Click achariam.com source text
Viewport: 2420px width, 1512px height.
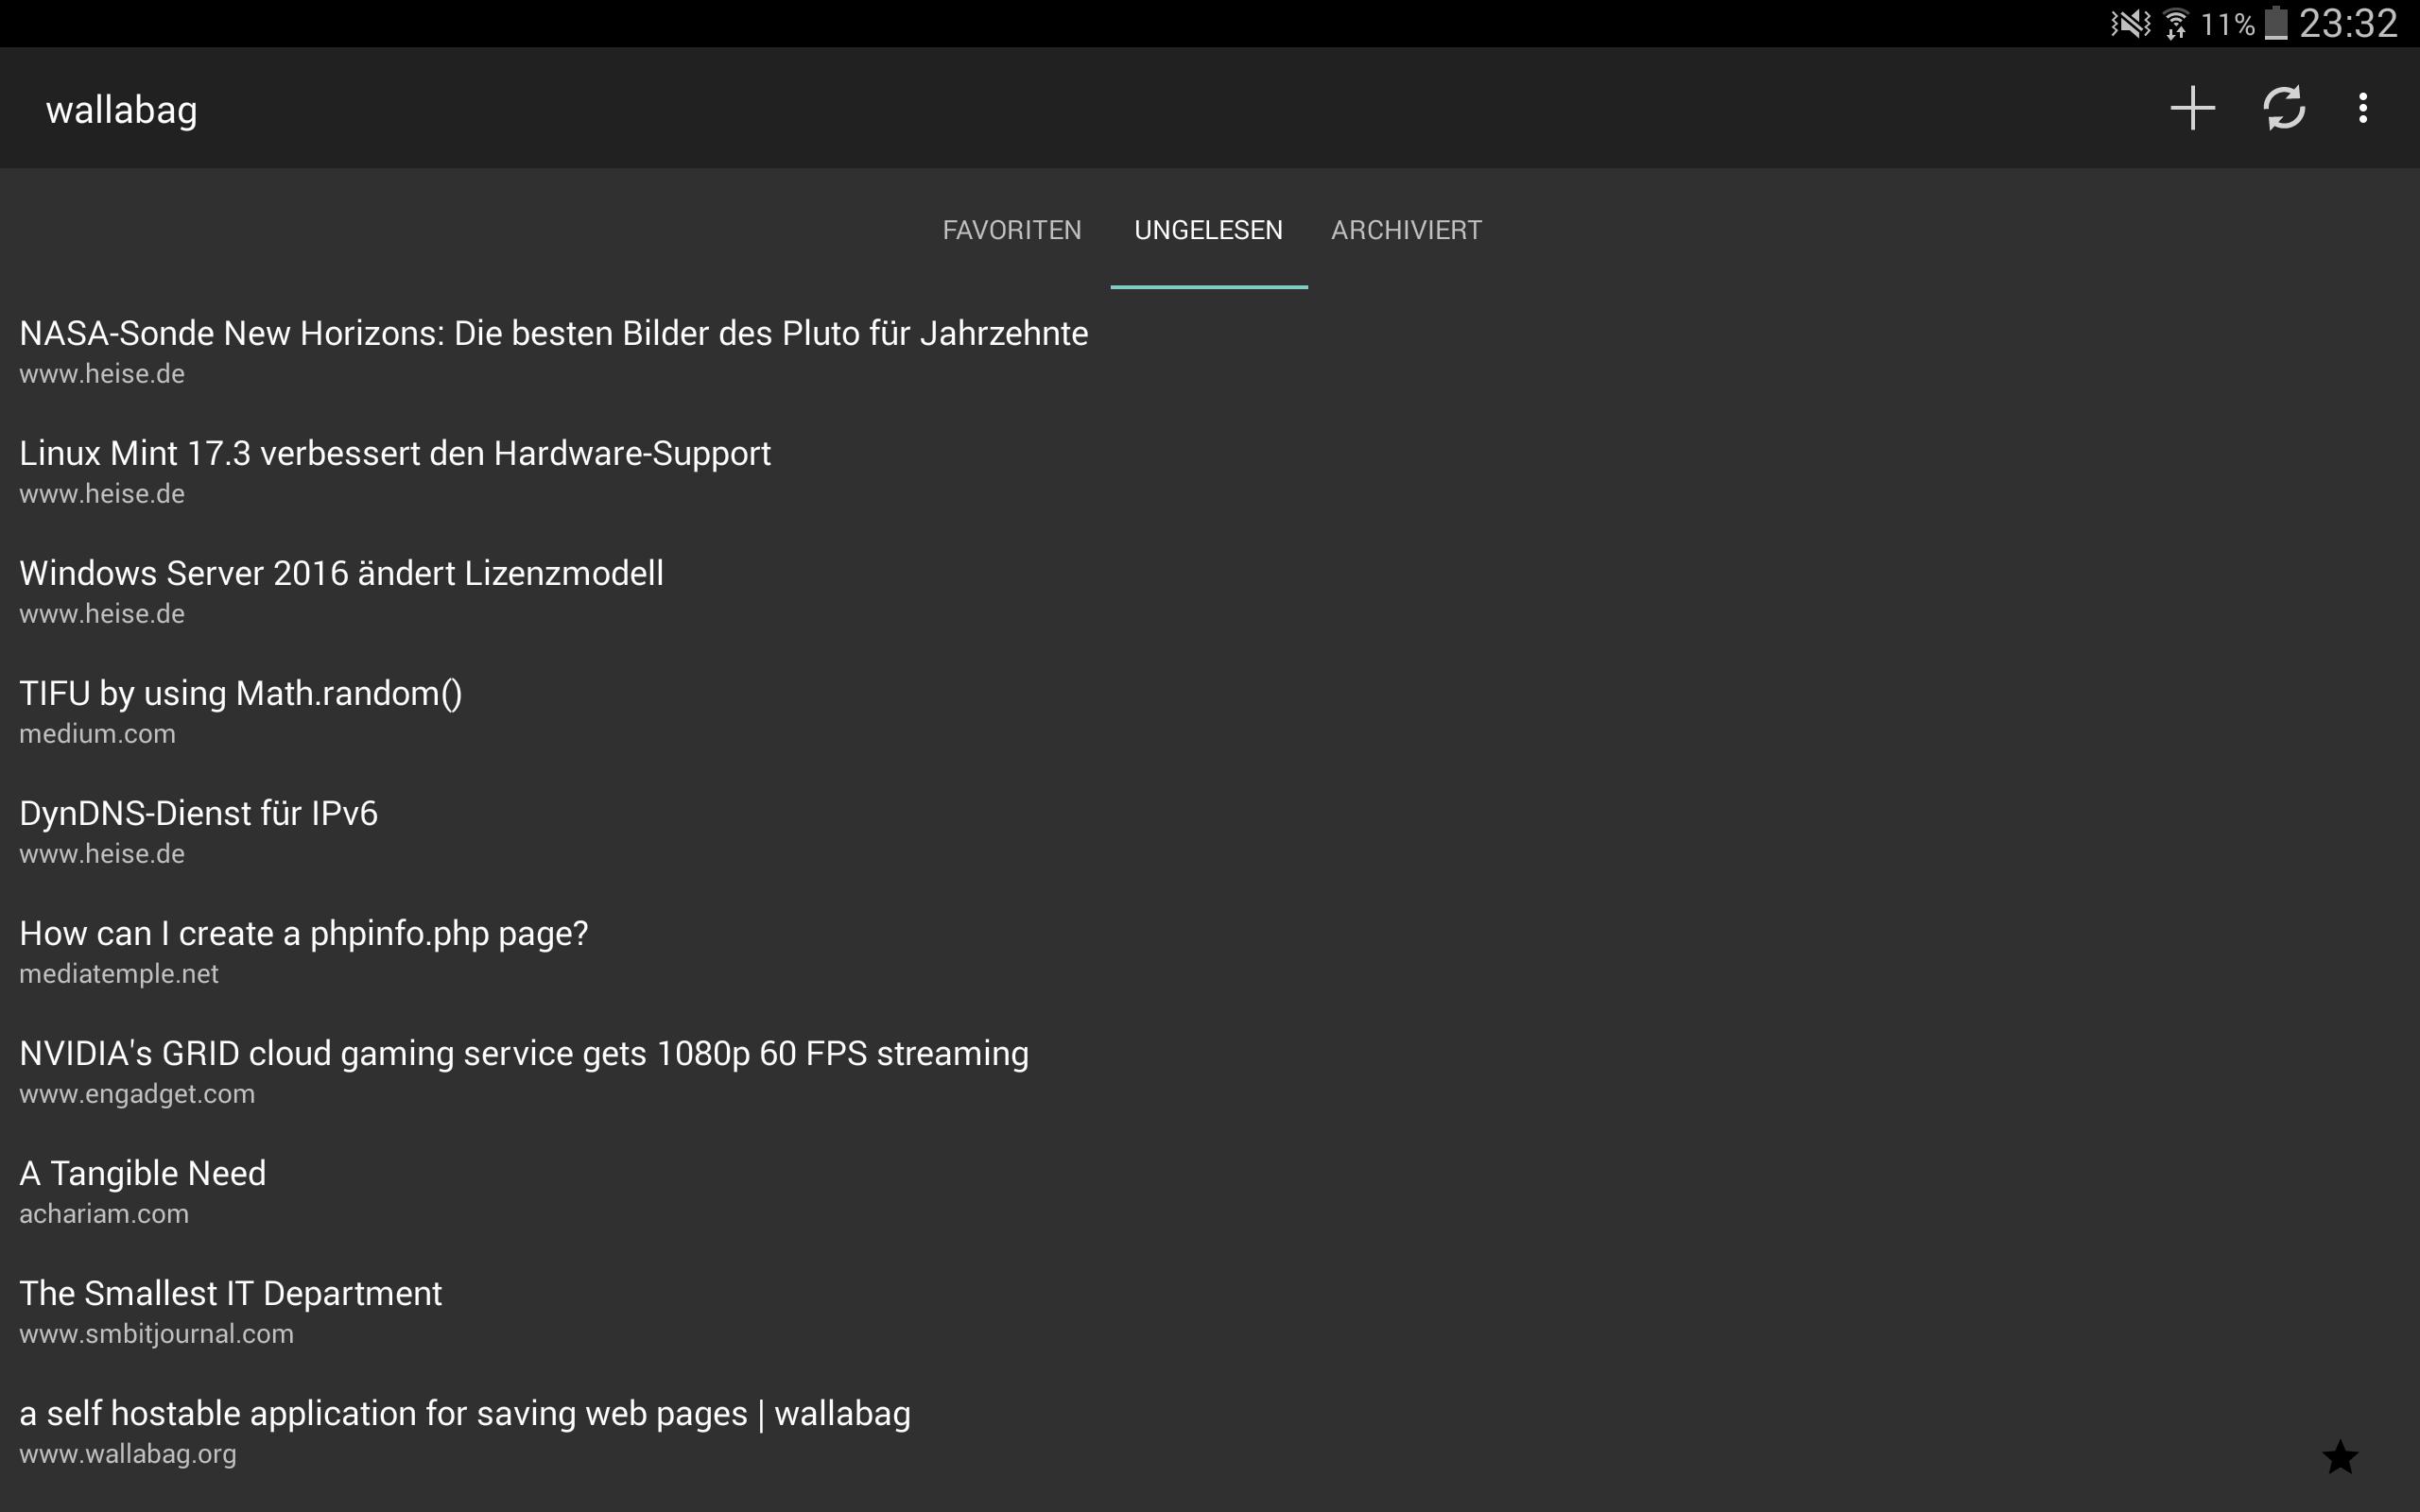pos(103,1214)
